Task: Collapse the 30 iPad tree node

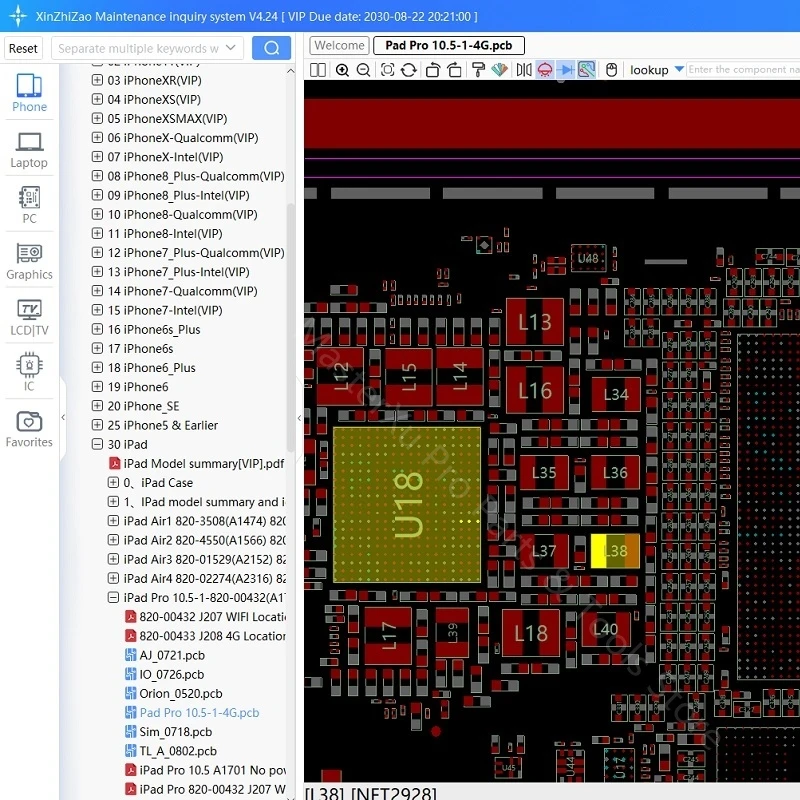Action: click(97, 444)
